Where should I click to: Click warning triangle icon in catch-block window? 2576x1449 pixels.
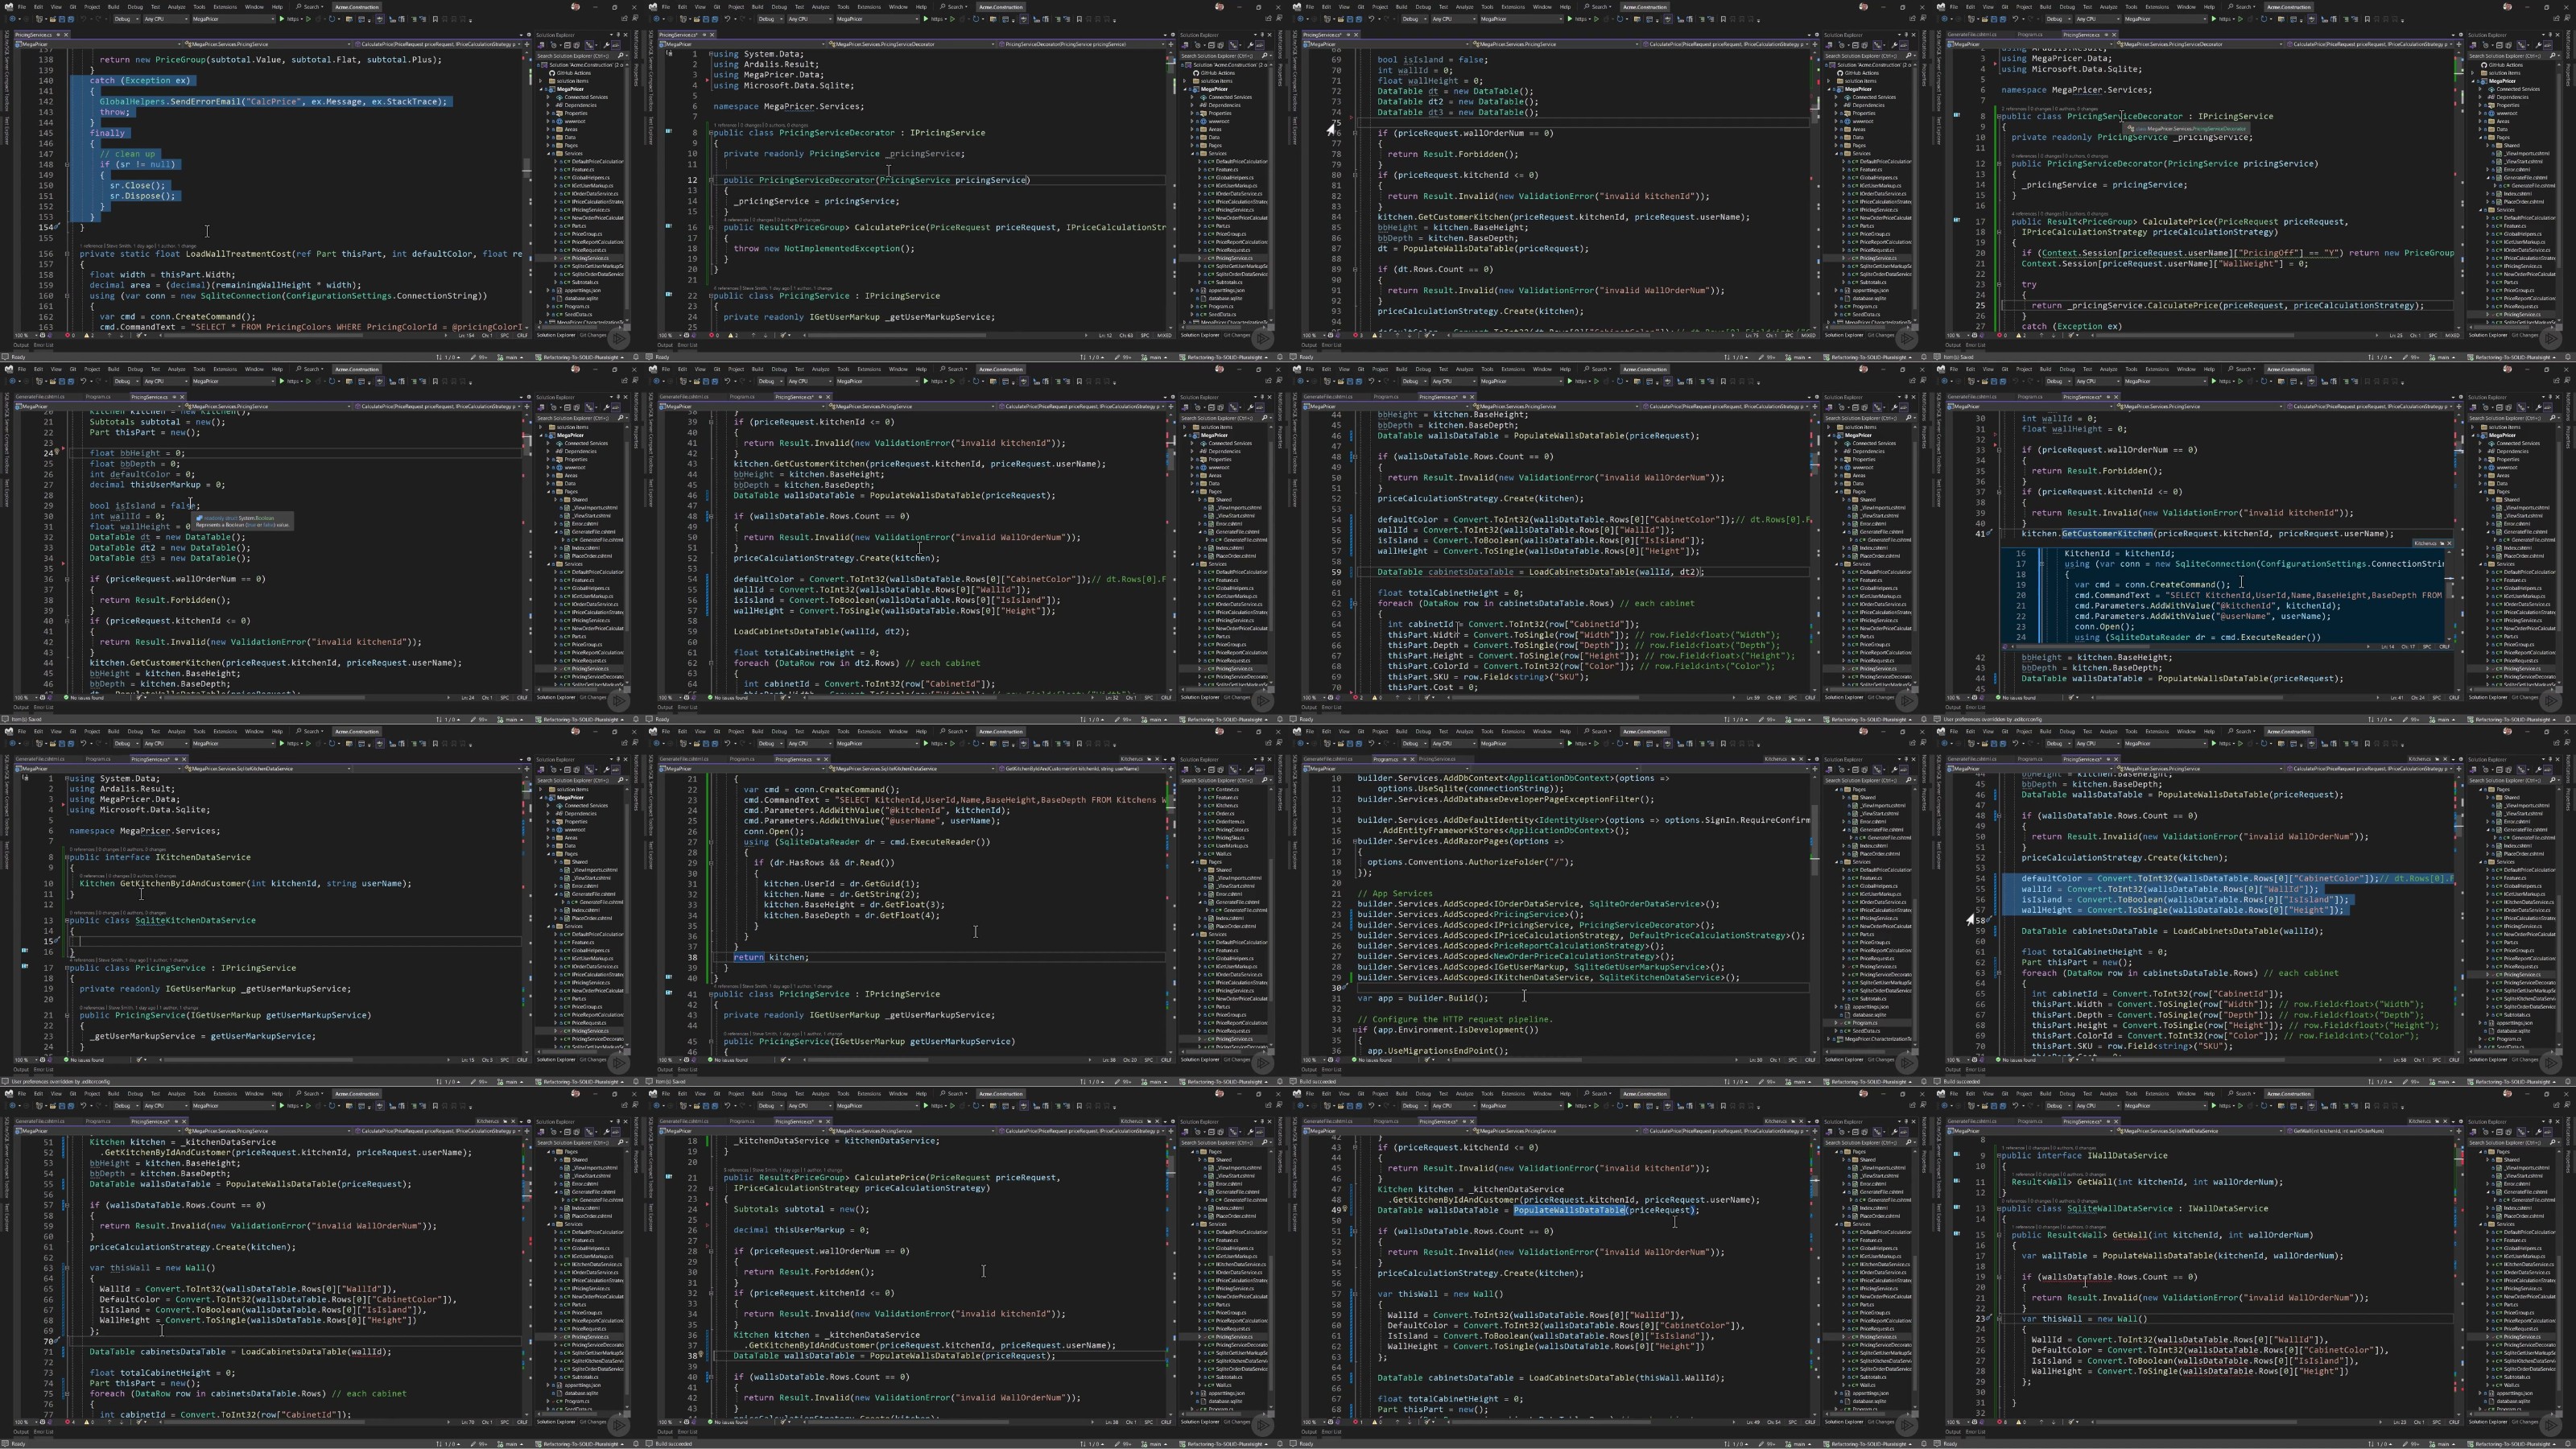(x=87, y=336)
